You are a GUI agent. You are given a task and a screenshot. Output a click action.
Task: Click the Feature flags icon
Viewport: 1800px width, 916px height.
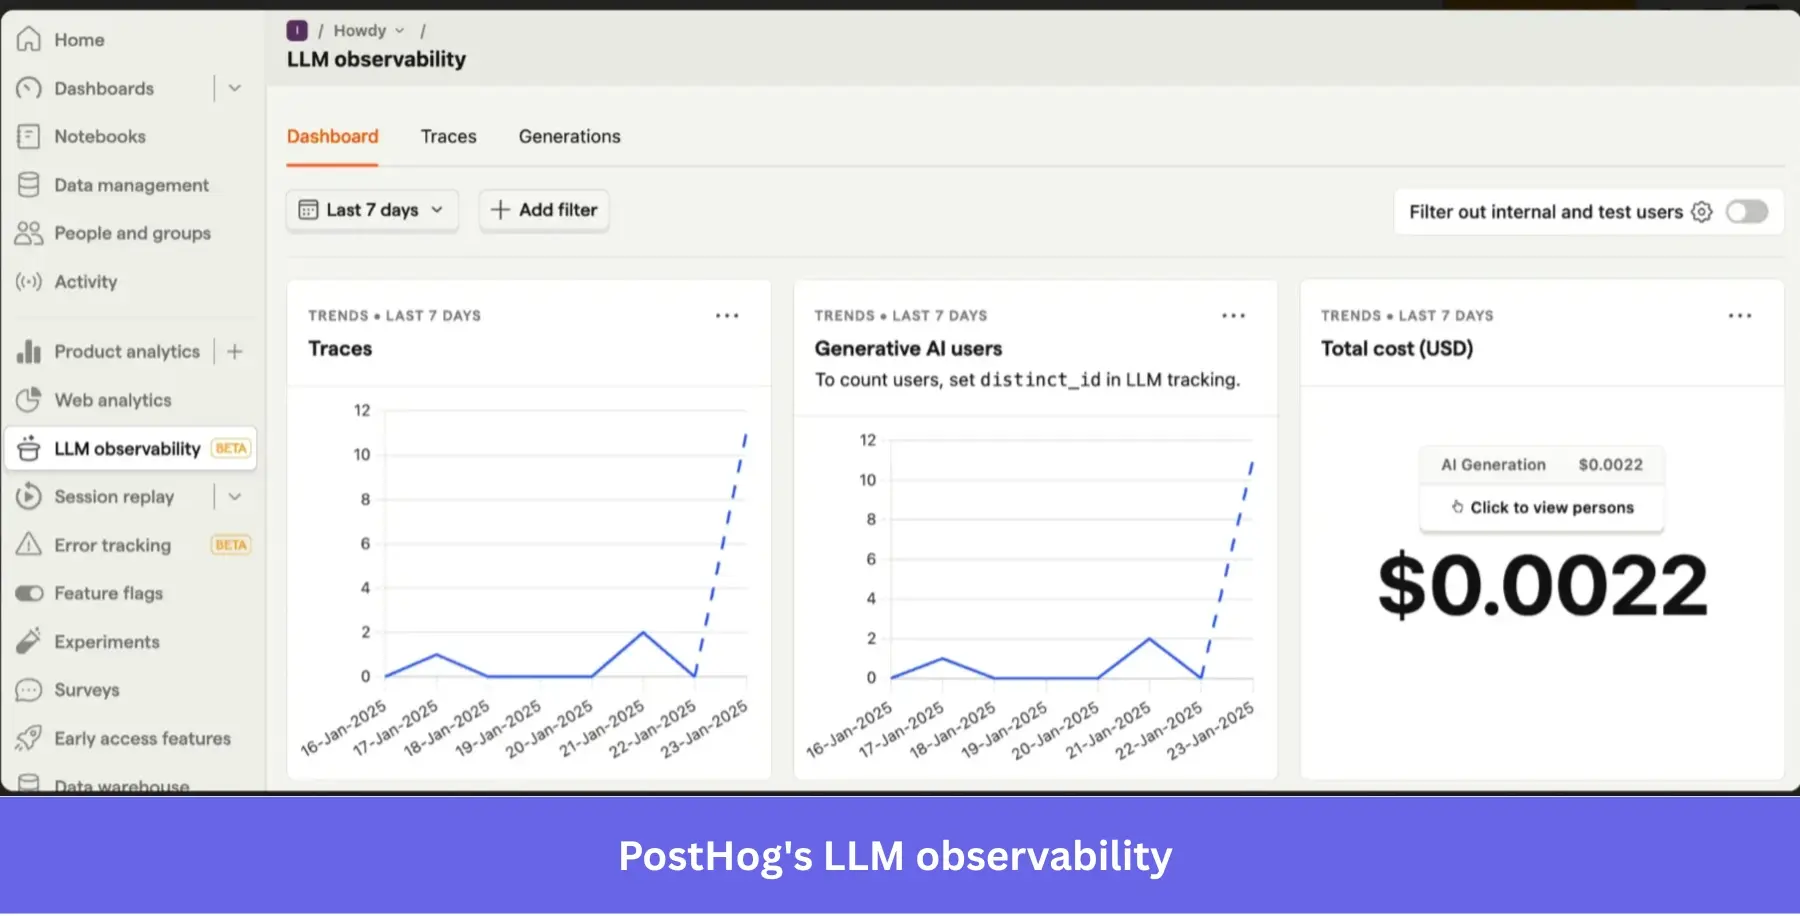(28, 593)
